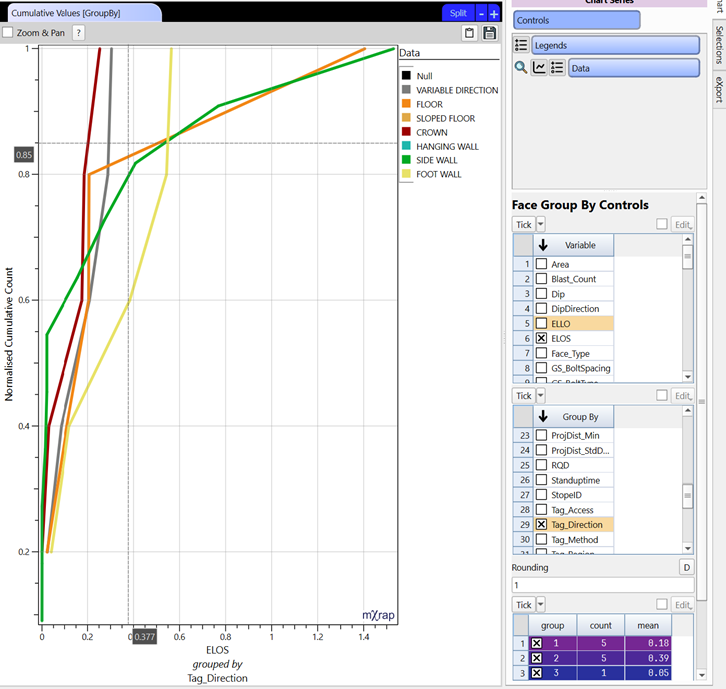Toggle Edit checkbox above Group By table
Screen dimensions: 726x689
pyautogui.click(x=662, y=395)
